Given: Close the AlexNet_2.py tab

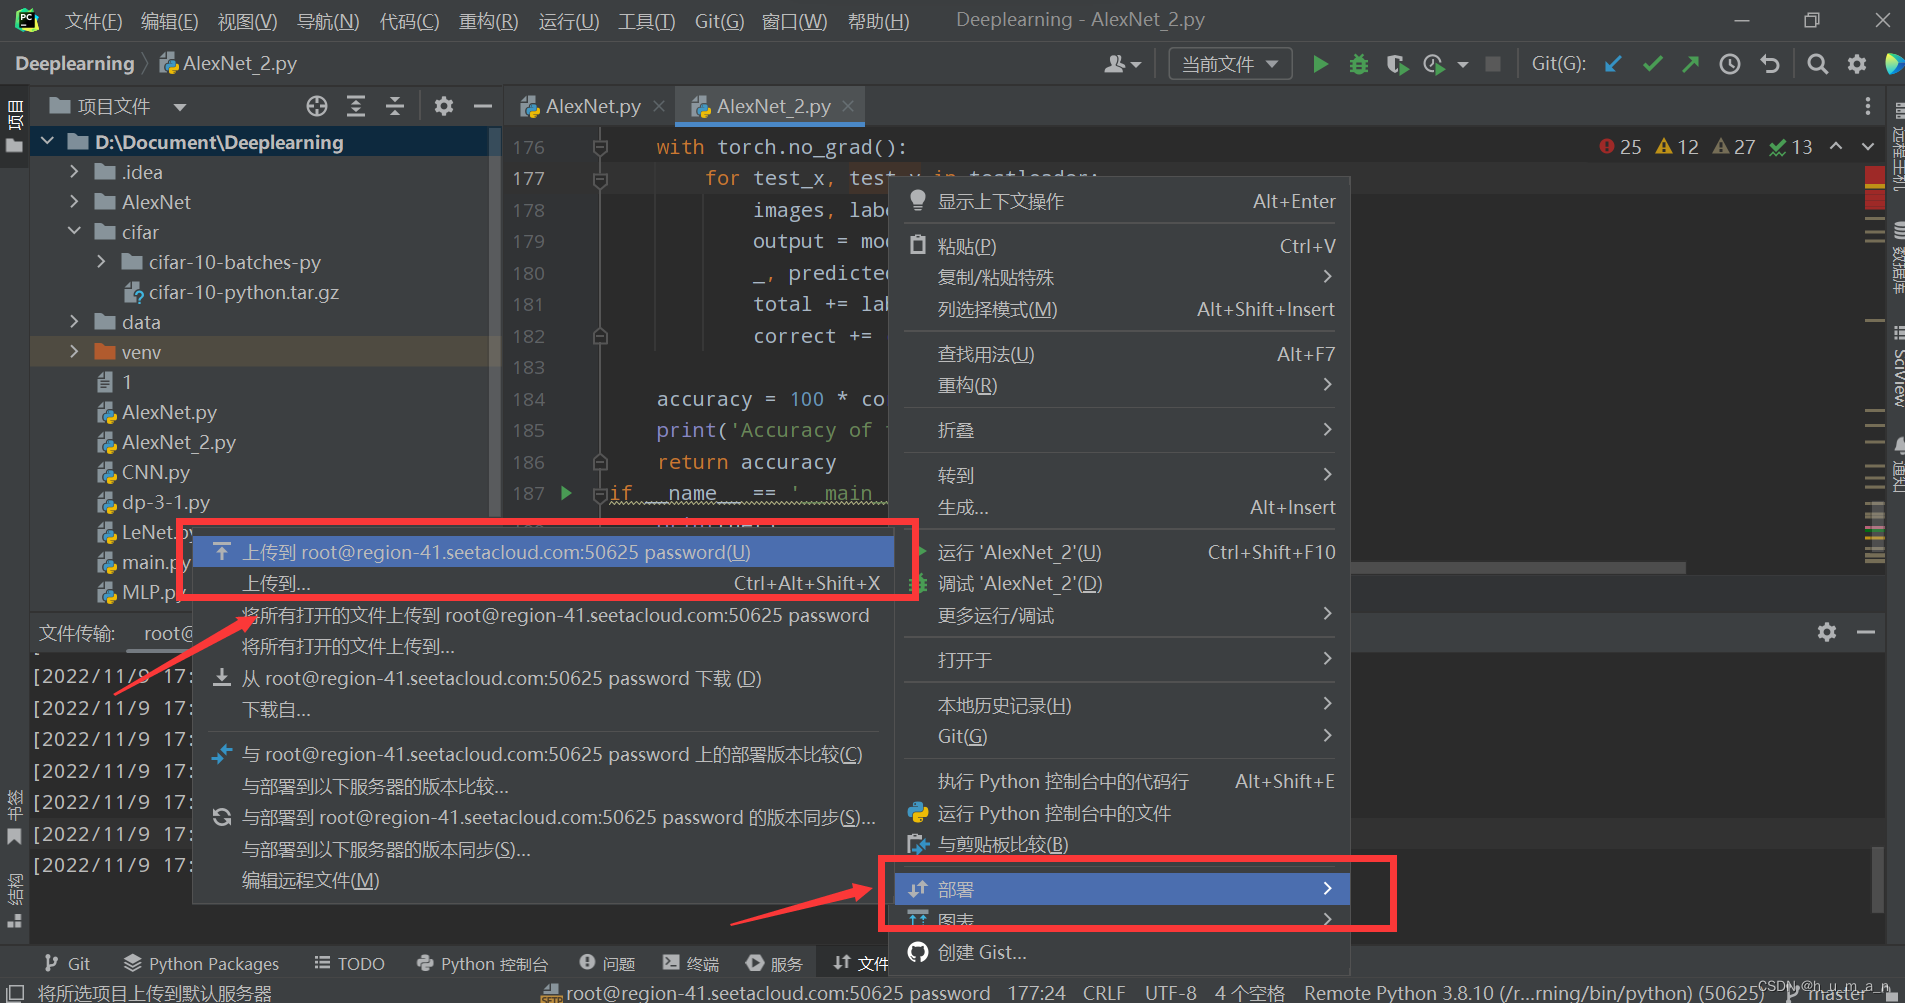Looking at the screenshot, I should (x=848, y=106).
